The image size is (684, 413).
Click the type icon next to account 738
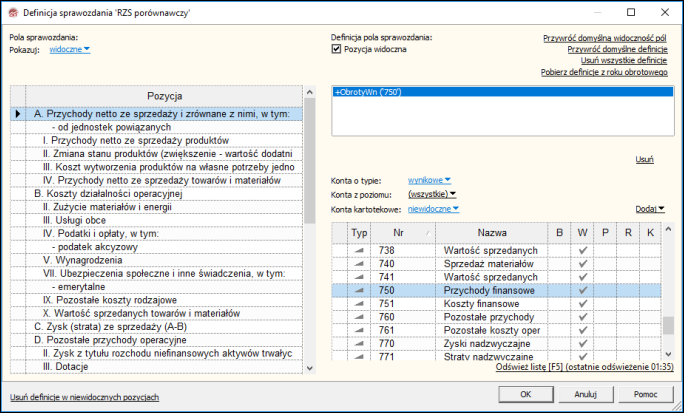coord(359,250)
